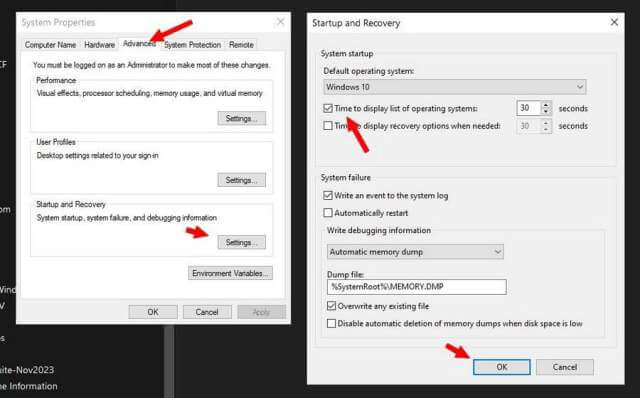
Task: Increase operating systems list seconds with up arrow
Action: (546, 105)
